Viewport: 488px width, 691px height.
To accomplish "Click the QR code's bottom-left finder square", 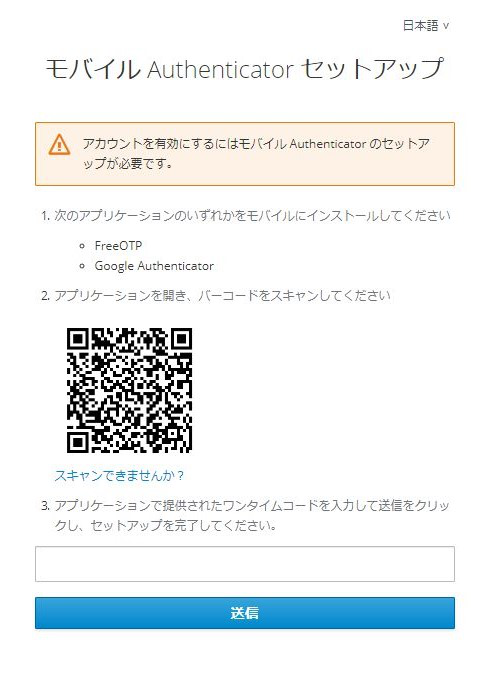I will (78, 442).
